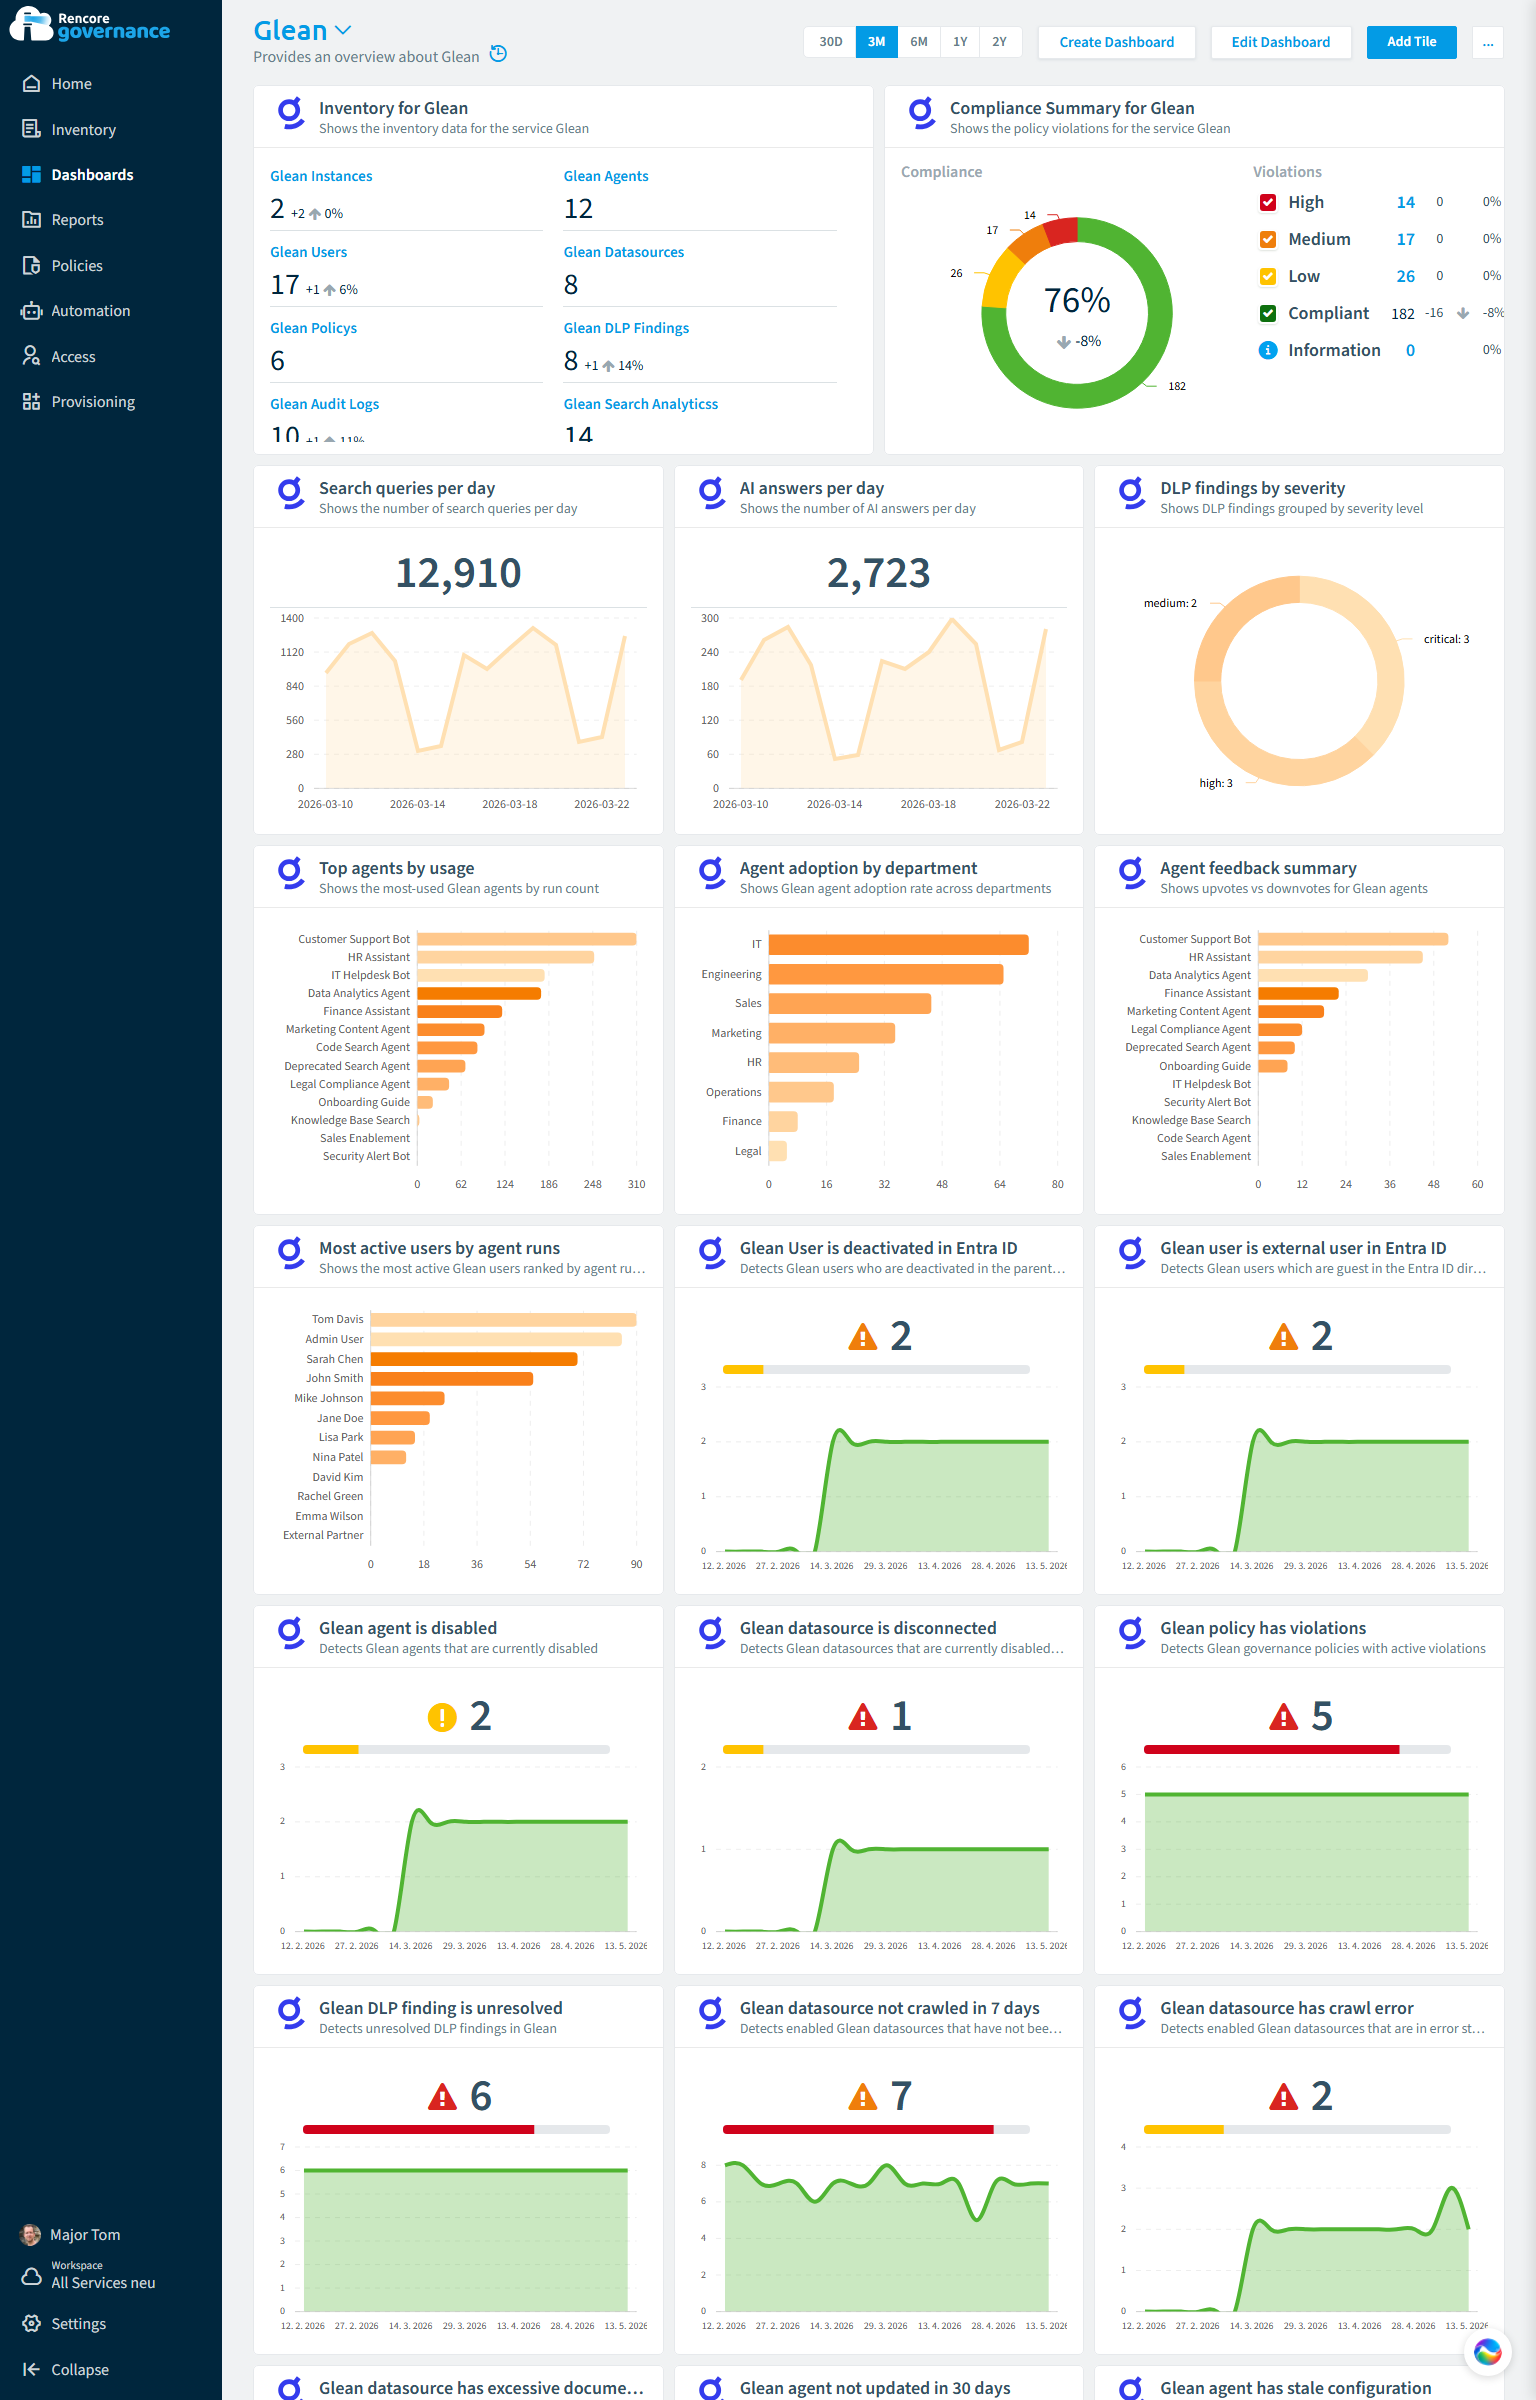The image size is (1536, 2400).
Task: Open the Glean Instances link
Action: tap(321, 176)
